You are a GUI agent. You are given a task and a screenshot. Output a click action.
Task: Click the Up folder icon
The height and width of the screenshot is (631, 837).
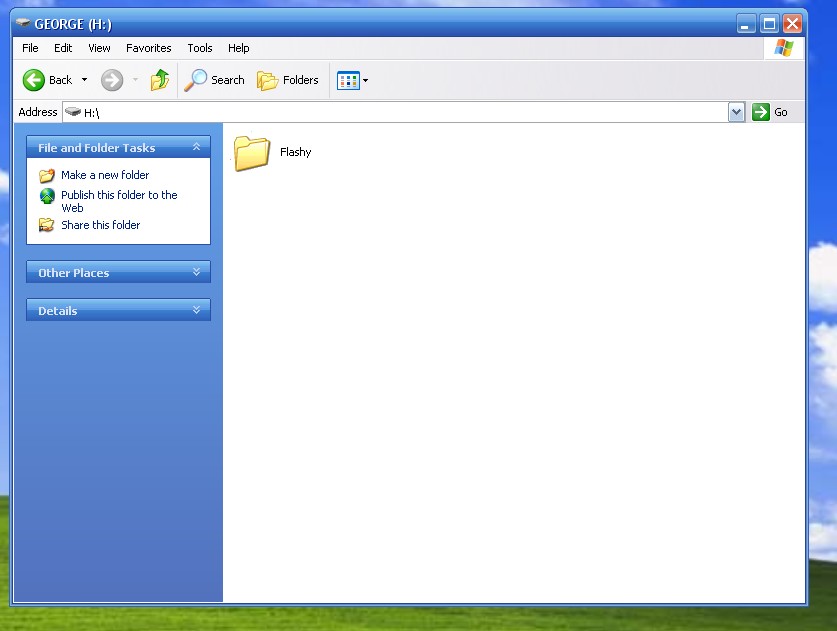pos(160,80)
